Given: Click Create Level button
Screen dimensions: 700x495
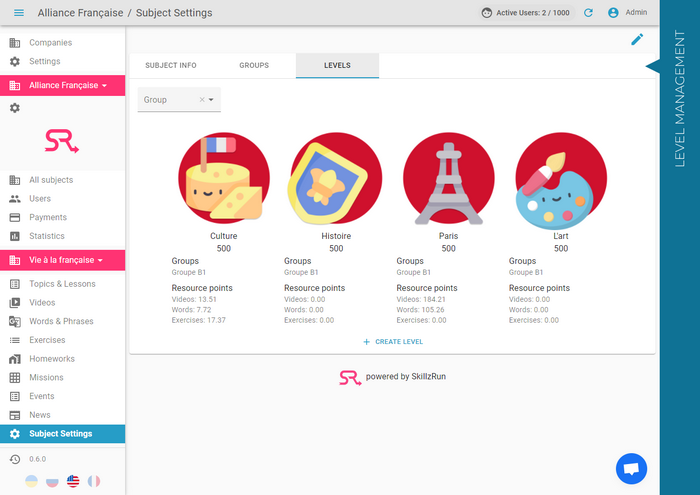Looking at the screenshot, I should pyautogui.click(x=393, y=341).
